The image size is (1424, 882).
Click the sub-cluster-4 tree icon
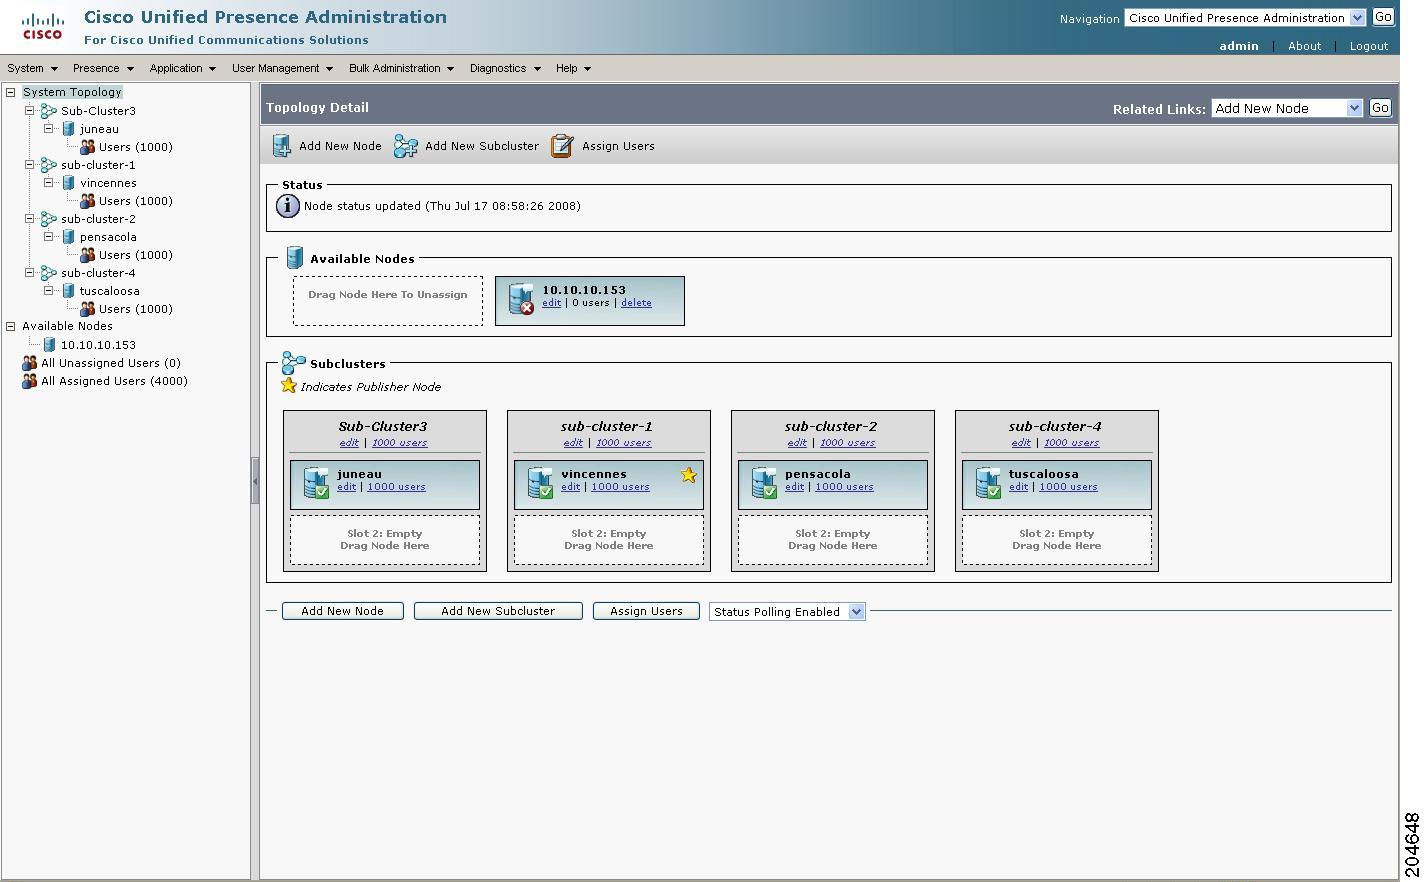click(x=48, y=273)
